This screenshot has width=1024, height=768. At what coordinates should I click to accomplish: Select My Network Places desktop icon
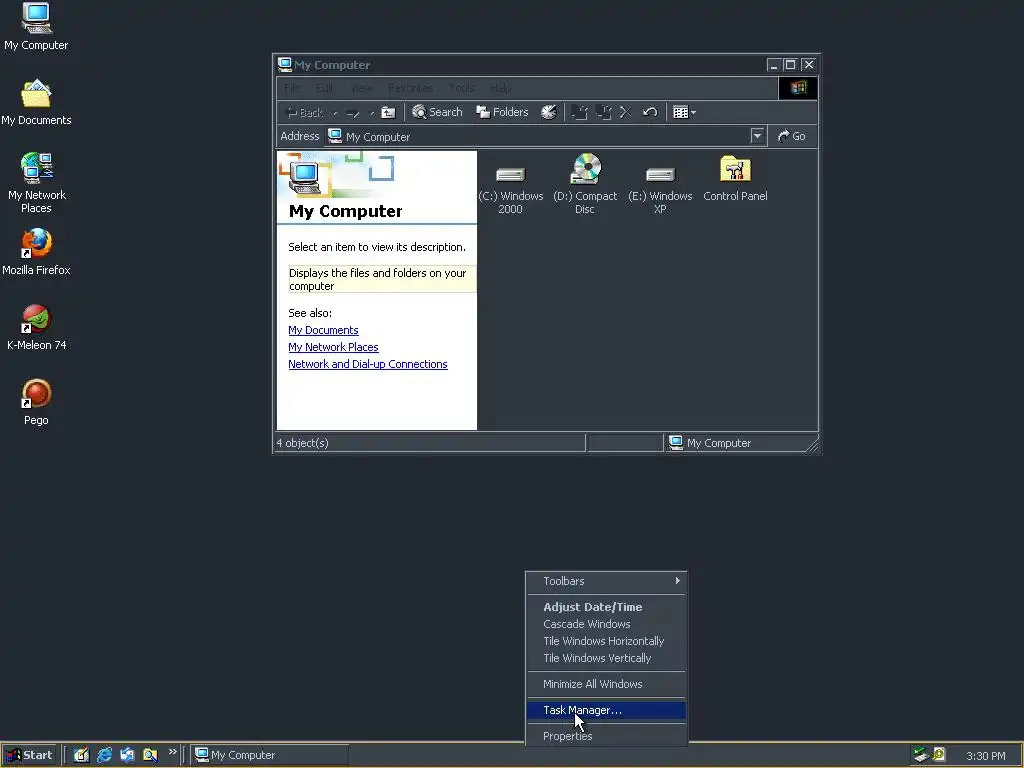point(36,183)
